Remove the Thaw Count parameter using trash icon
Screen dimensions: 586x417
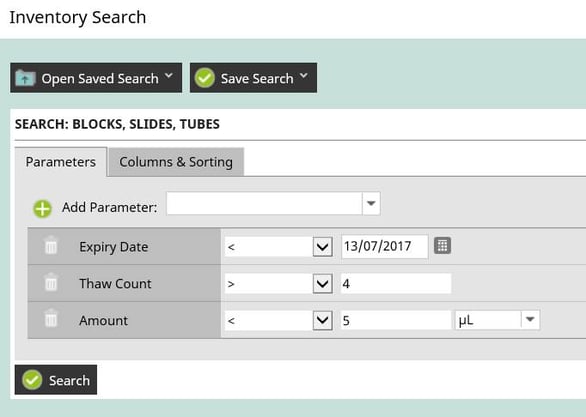pos(51,282)
